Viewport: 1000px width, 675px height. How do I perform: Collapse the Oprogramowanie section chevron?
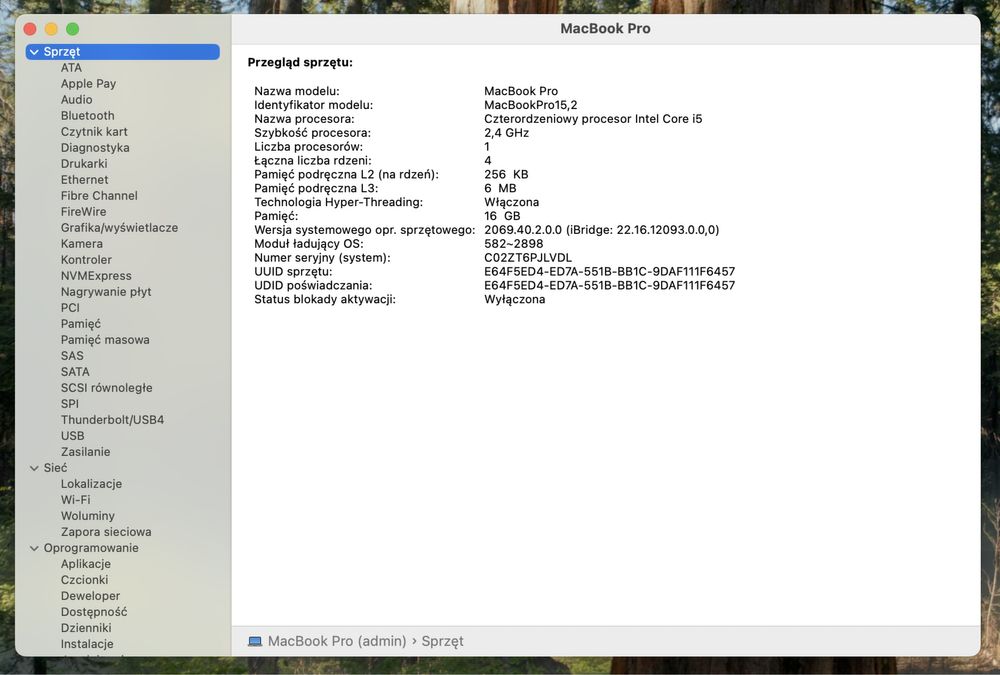(34, 548)
